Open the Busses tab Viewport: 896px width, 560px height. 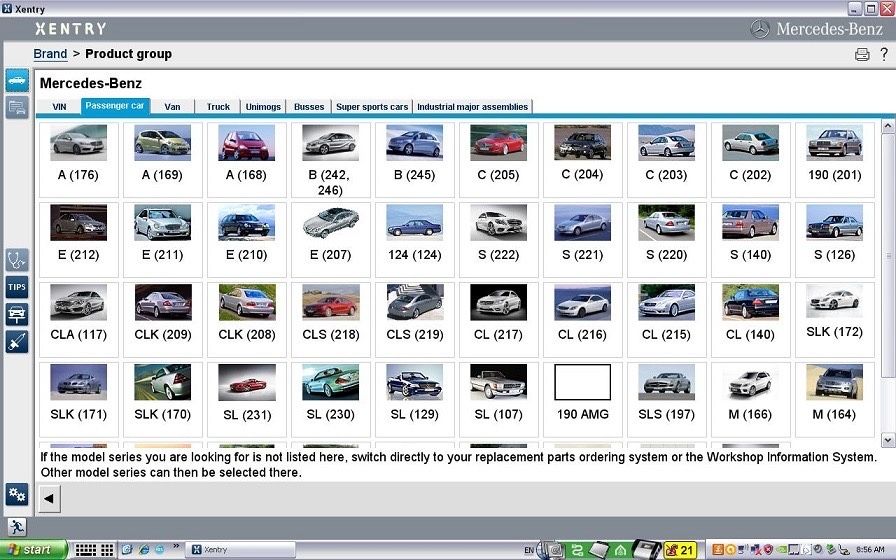309,107
